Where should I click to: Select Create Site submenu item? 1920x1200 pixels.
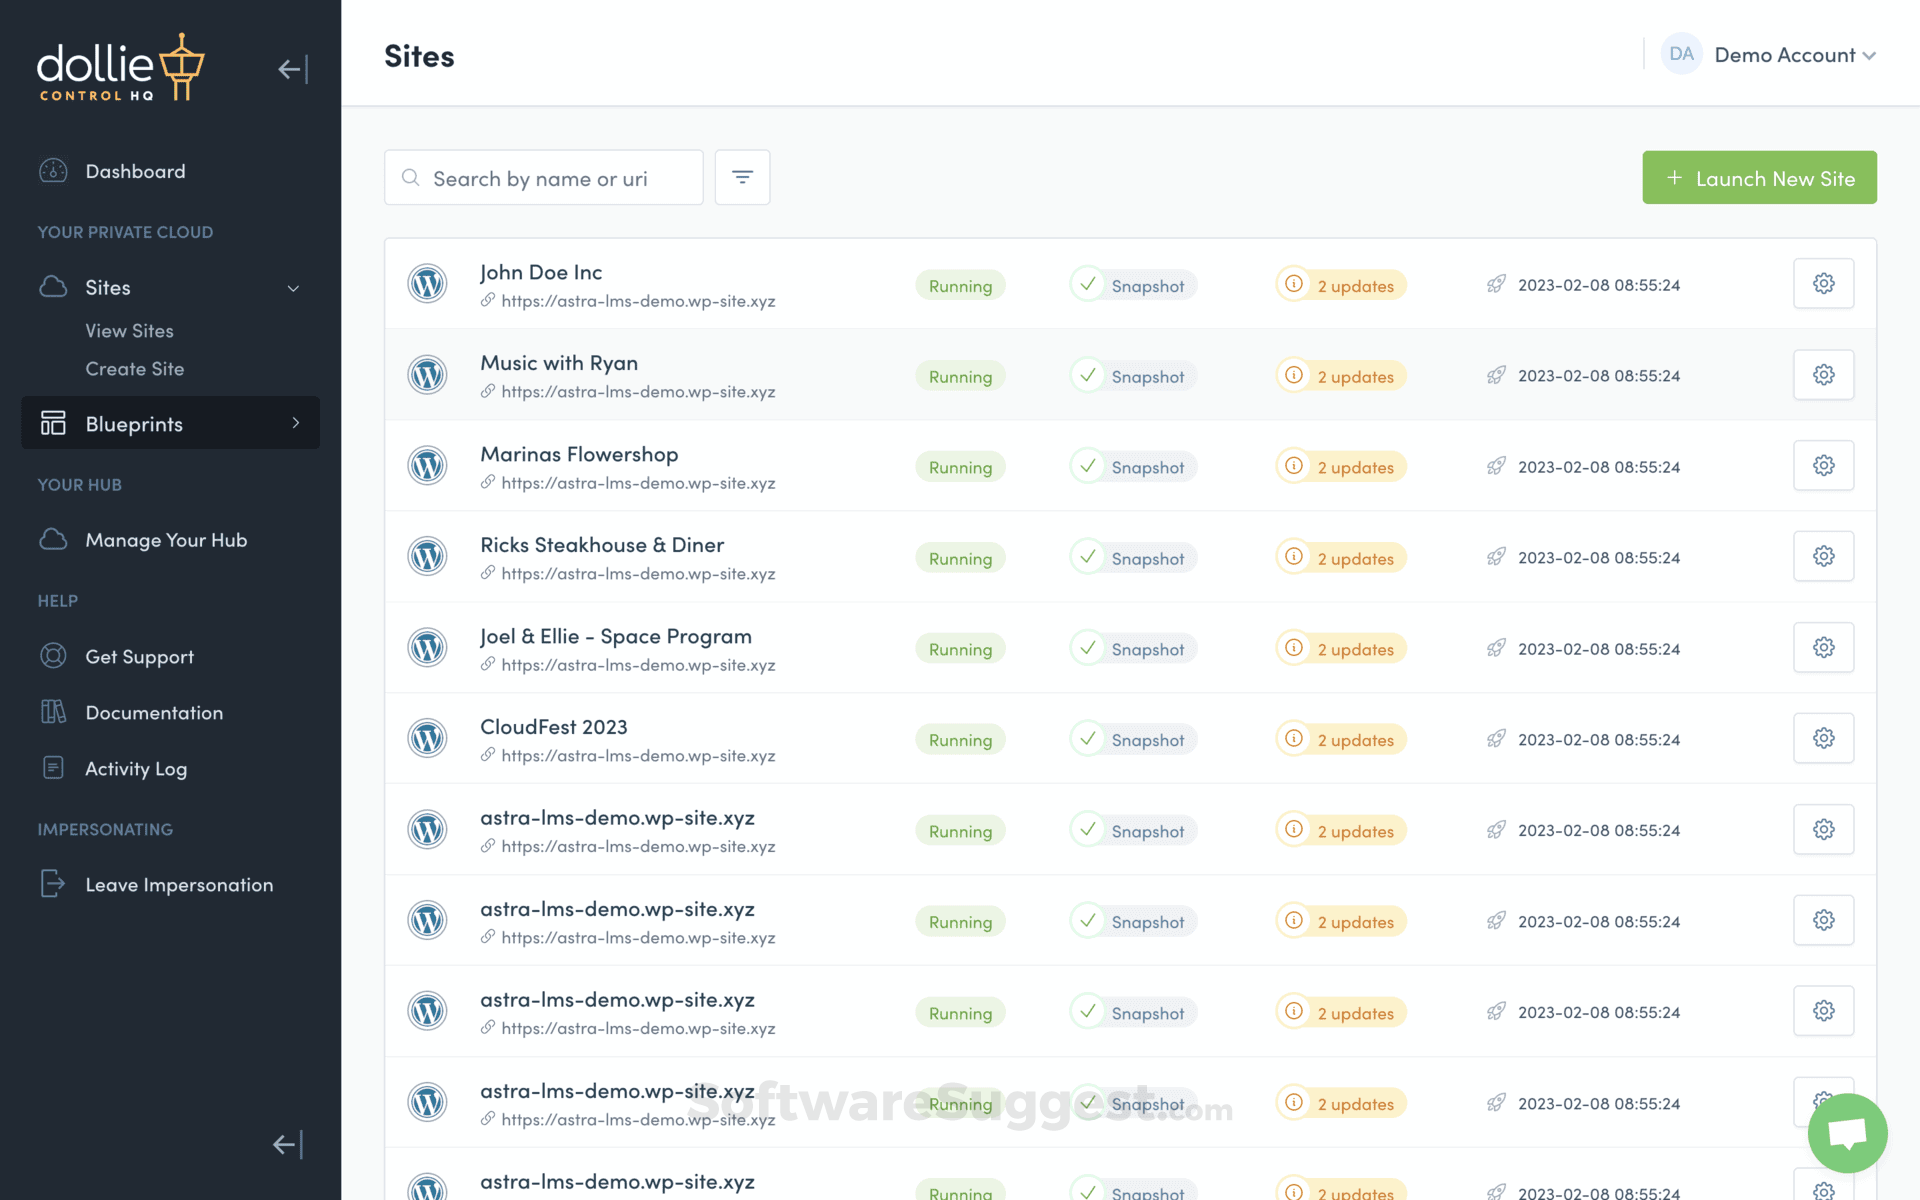(135, 369)
